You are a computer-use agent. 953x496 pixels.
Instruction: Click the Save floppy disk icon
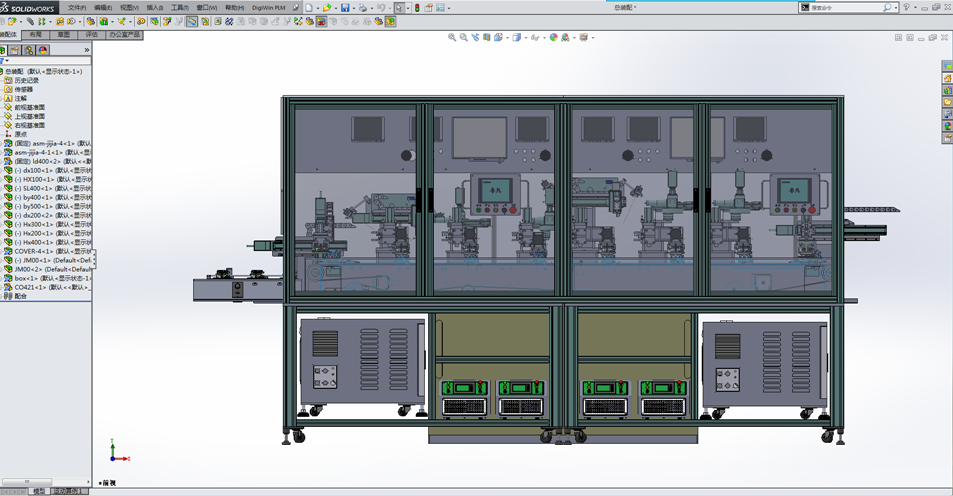tap(345, 7)
